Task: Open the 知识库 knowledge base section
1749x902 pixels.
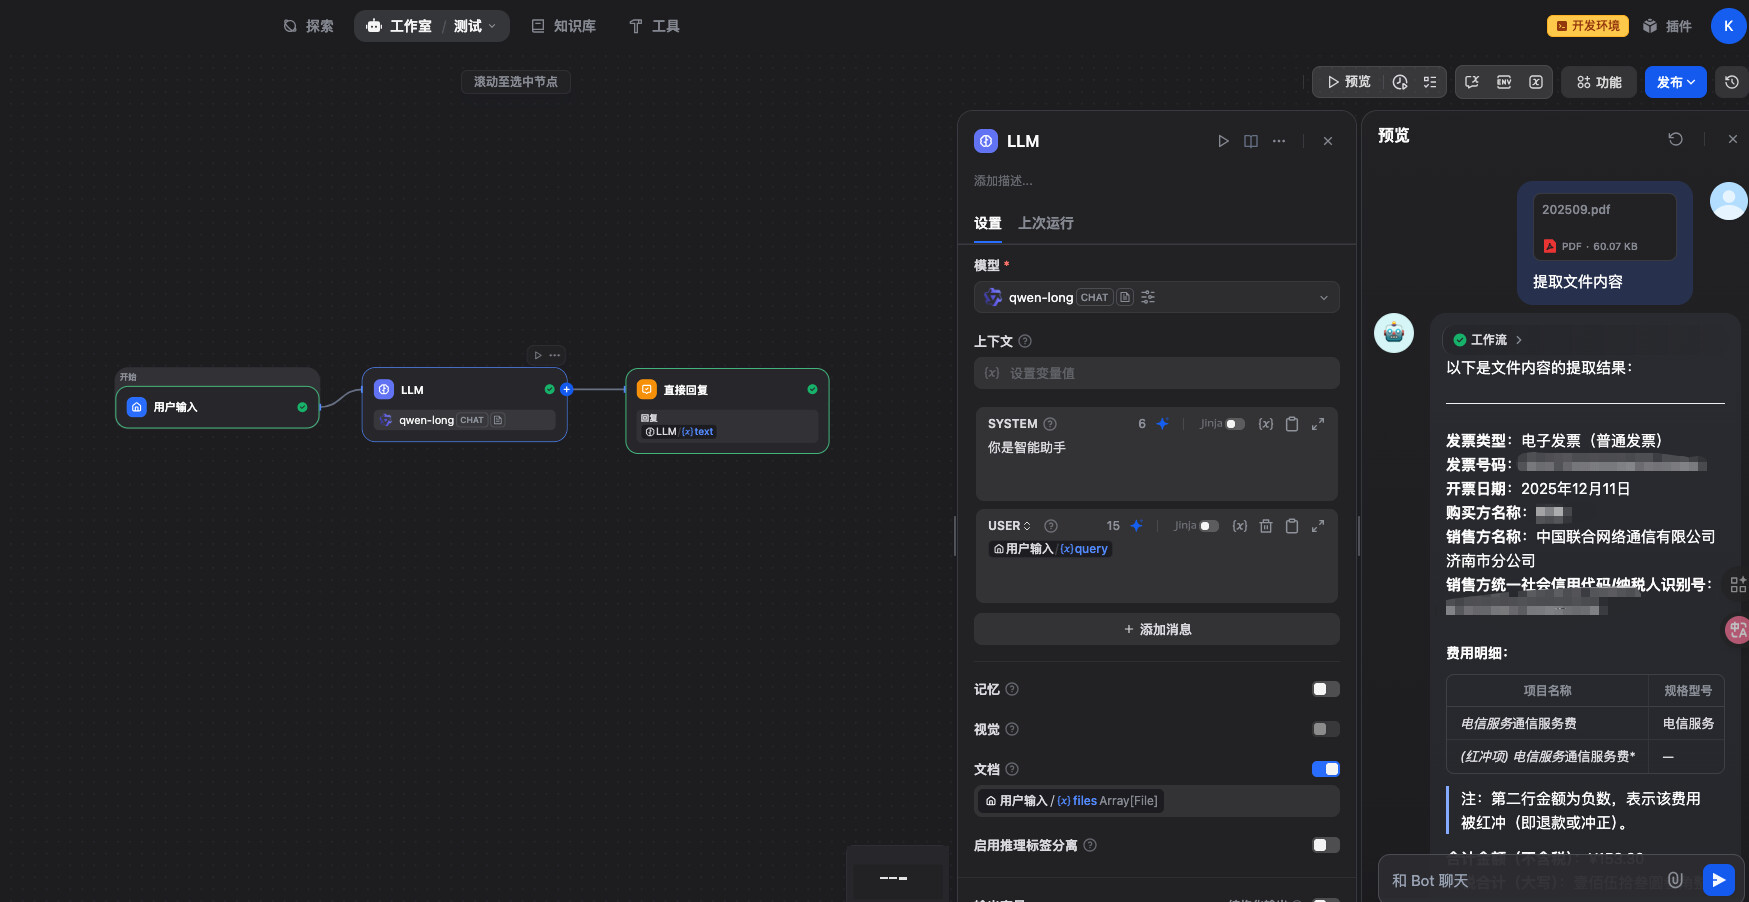Action: pyautogui.click(x=564, y=26)
